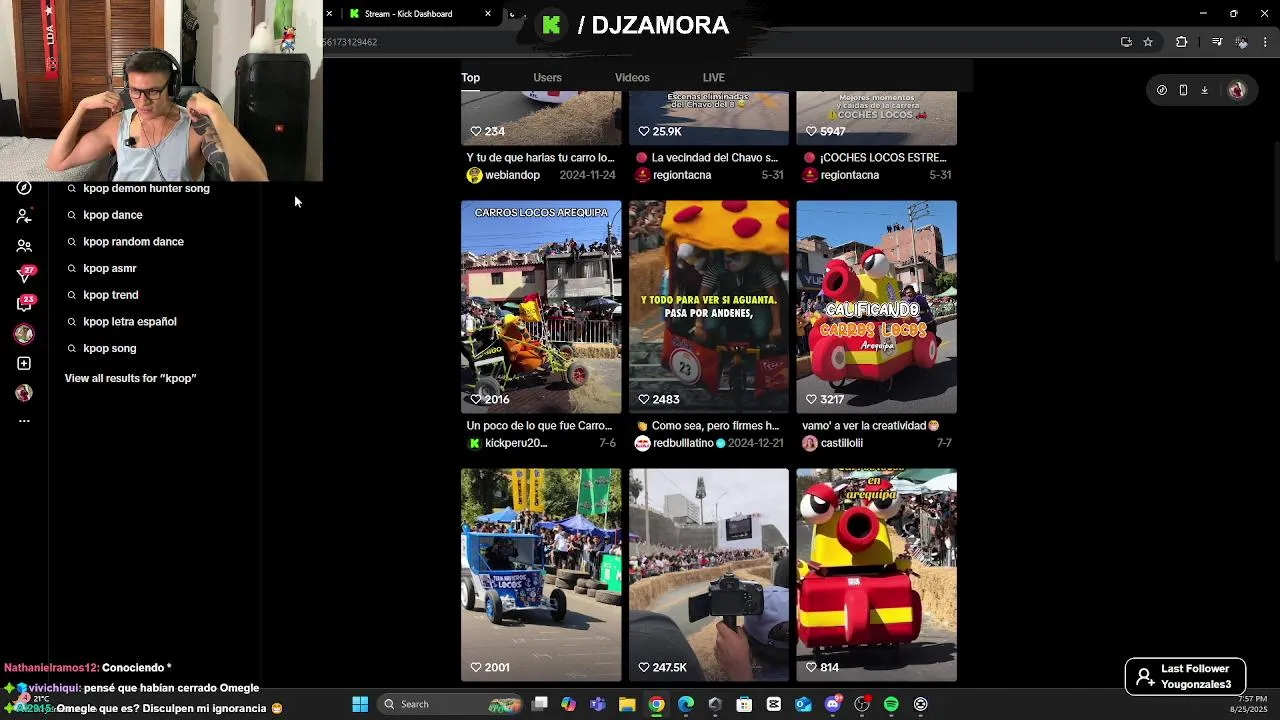1280x720 pixels.
Task: Open the webiandop user profile link
Action: point(512,175)
